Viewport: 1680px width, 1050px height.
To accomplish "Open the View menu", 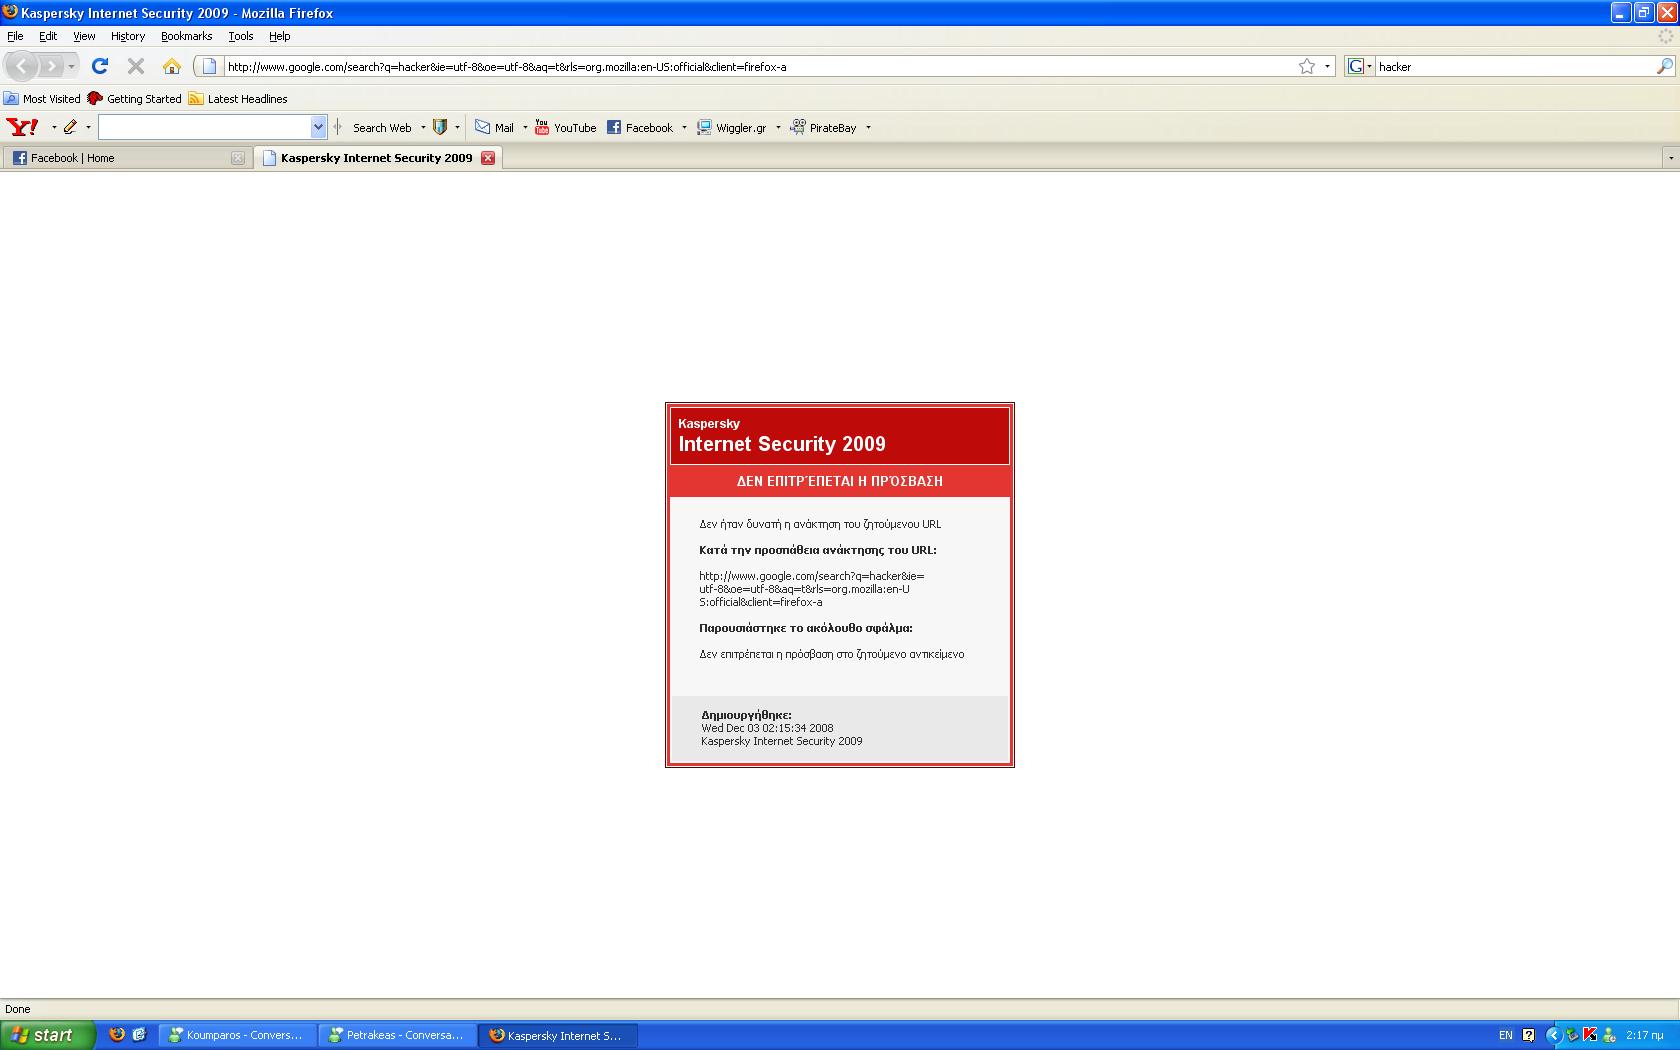I will 84,36.
